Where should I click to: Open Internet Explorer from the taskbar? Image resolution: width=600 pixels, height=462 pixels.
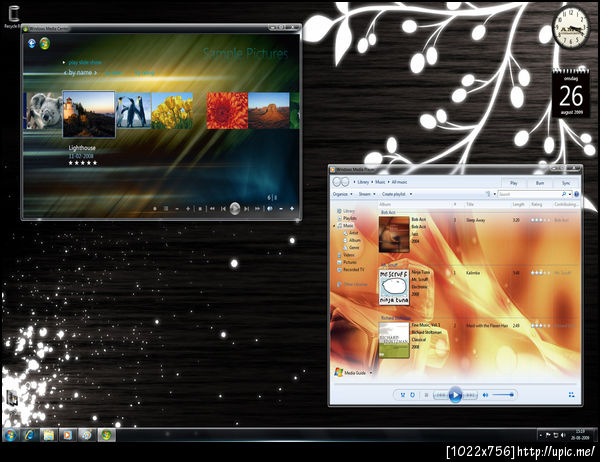[x=29, y=435]
